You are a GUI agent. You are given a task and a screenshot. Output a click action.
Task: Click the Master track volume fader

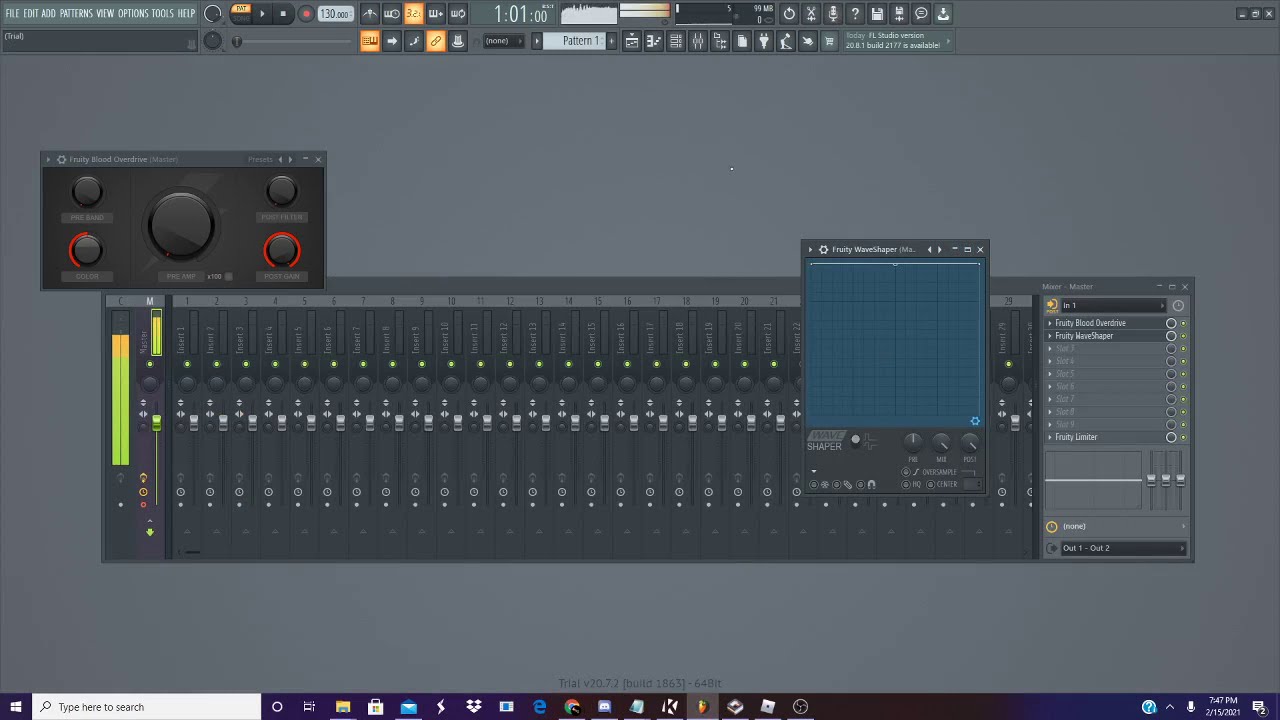click(x=156, y=425)
